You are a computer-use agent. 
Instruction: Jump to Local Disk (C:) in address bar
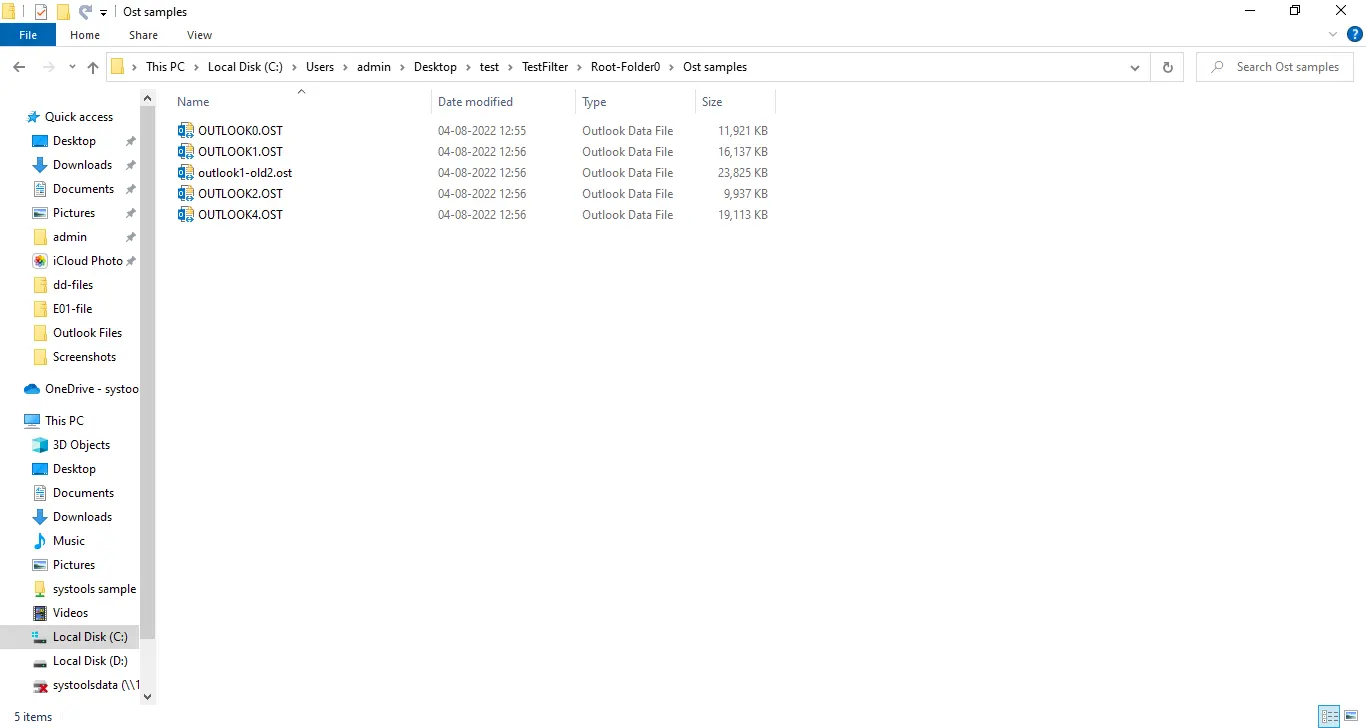point(245,67)
